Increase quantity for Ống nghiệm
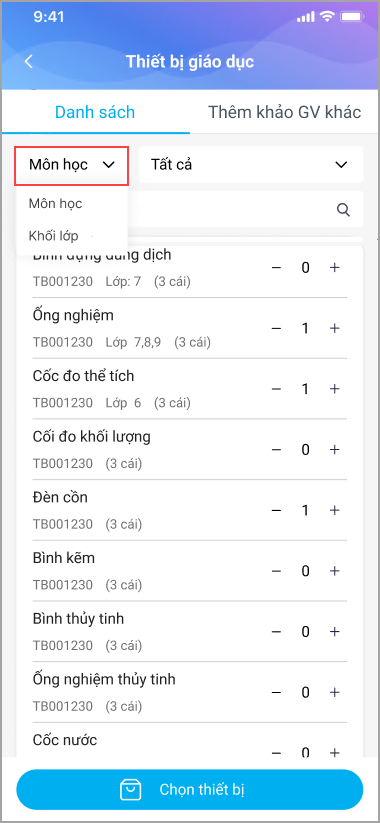 tap(334, 328)
